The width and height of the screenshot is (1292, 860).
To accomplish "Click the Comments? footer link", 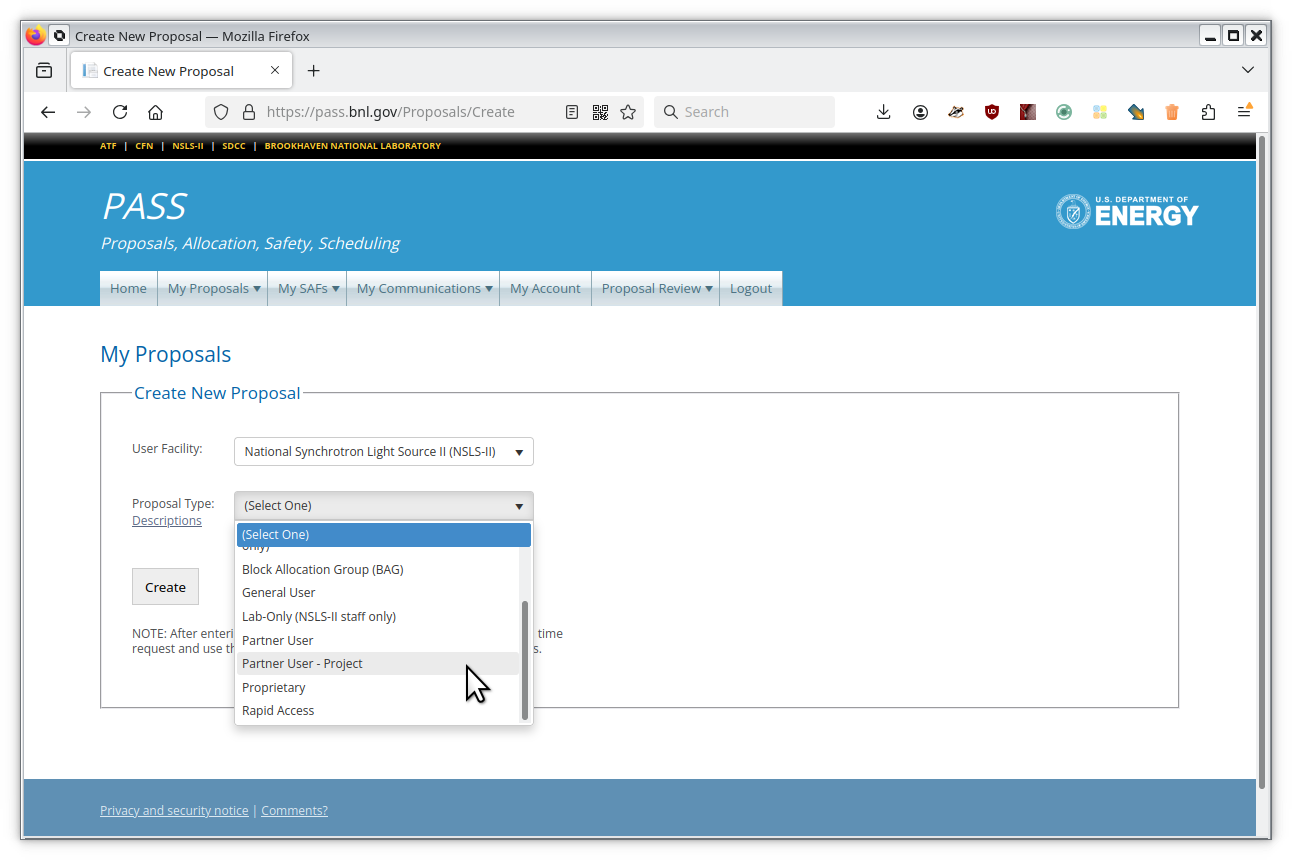I will 294,811.
